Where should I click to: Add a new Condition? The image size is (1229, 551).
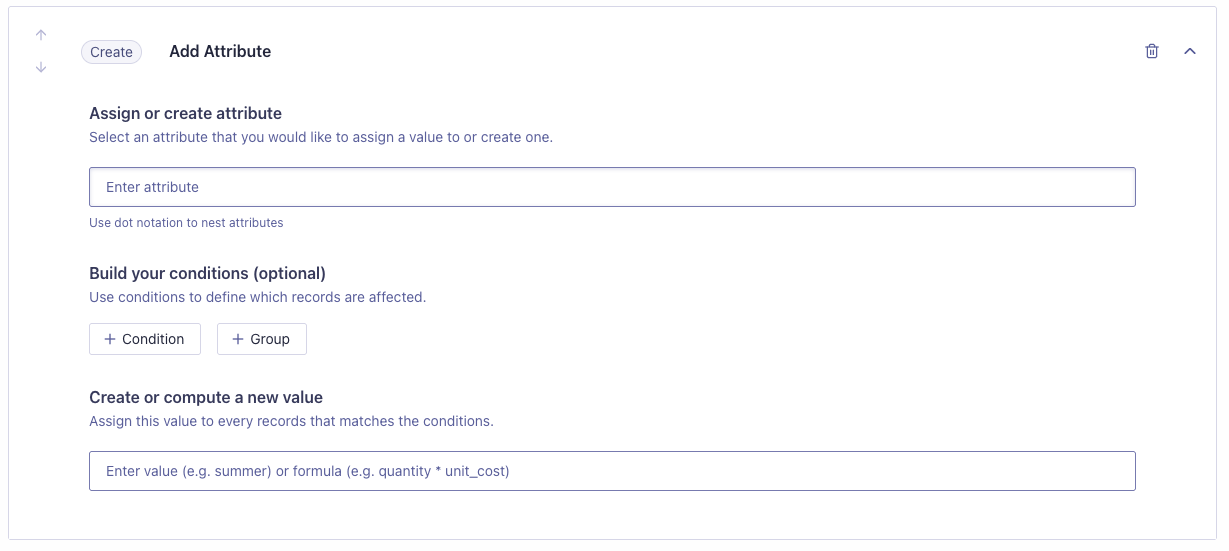(145, 339)
